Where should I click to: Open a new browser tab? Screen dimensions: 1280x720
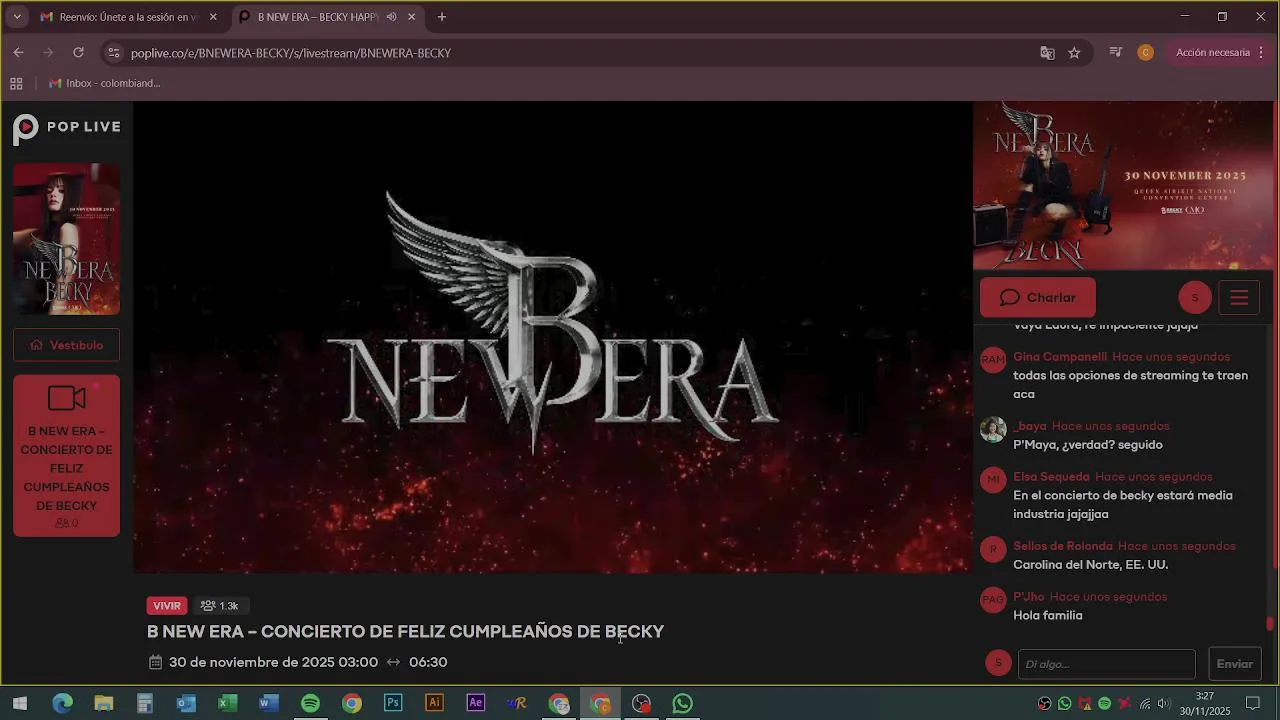[442, 17]
